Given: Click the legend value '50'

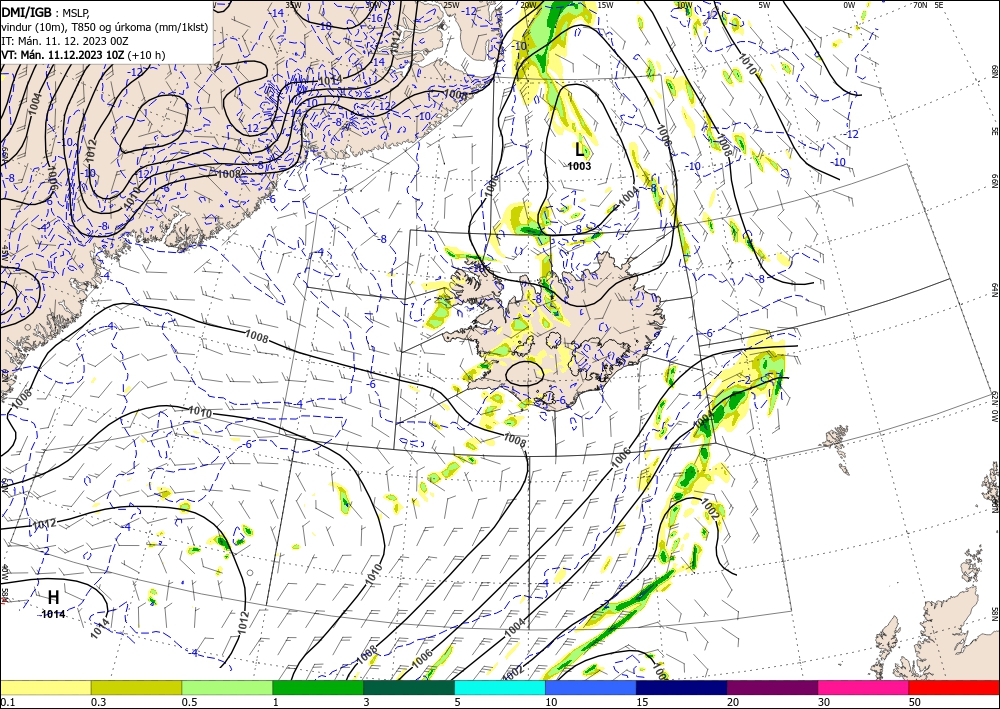Looking at the screenshot, I should coord(915,702).
